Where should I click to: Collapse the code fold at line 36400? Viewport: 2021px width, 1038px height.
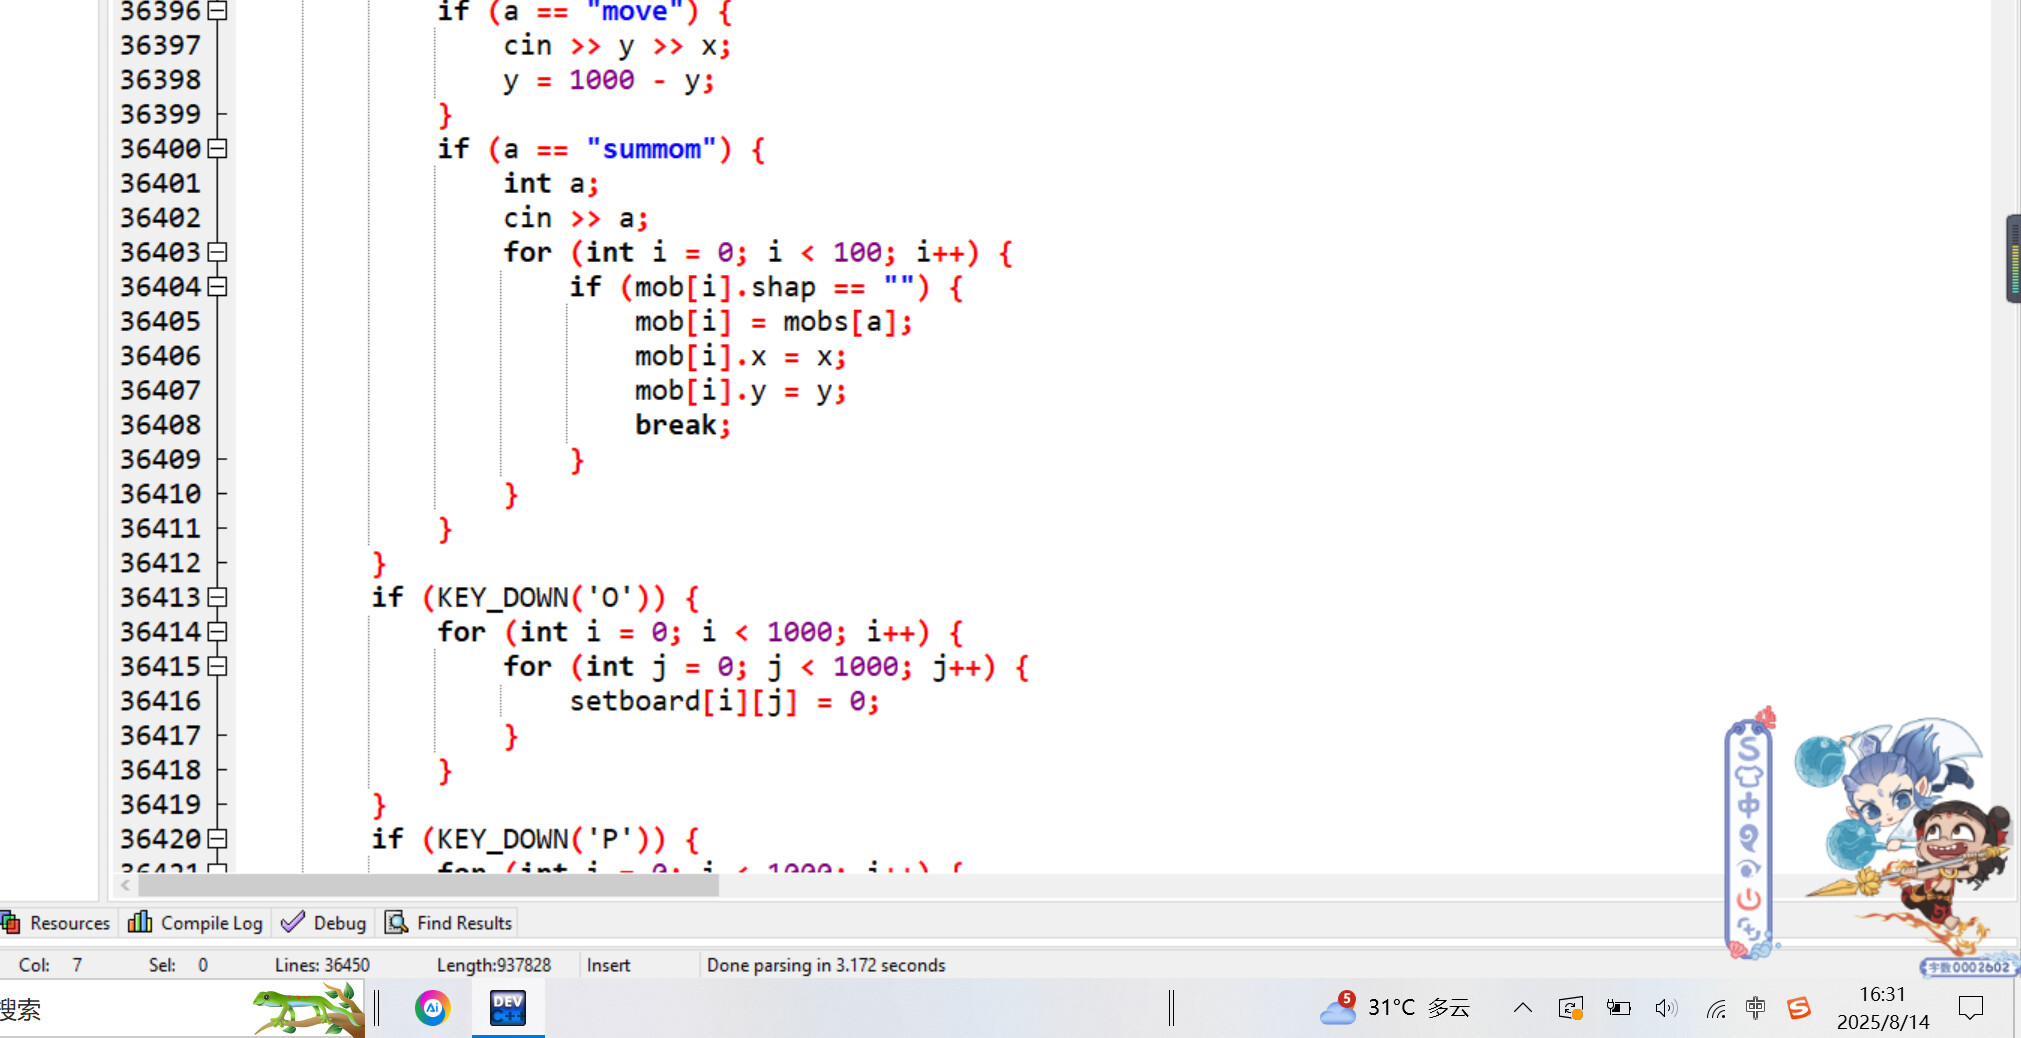(x=218, y=149)
